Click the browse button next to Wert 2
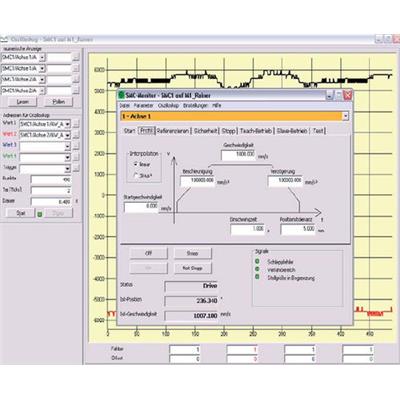Image resolution: width=400 pixels, height=400 pixels. point(76,135)
